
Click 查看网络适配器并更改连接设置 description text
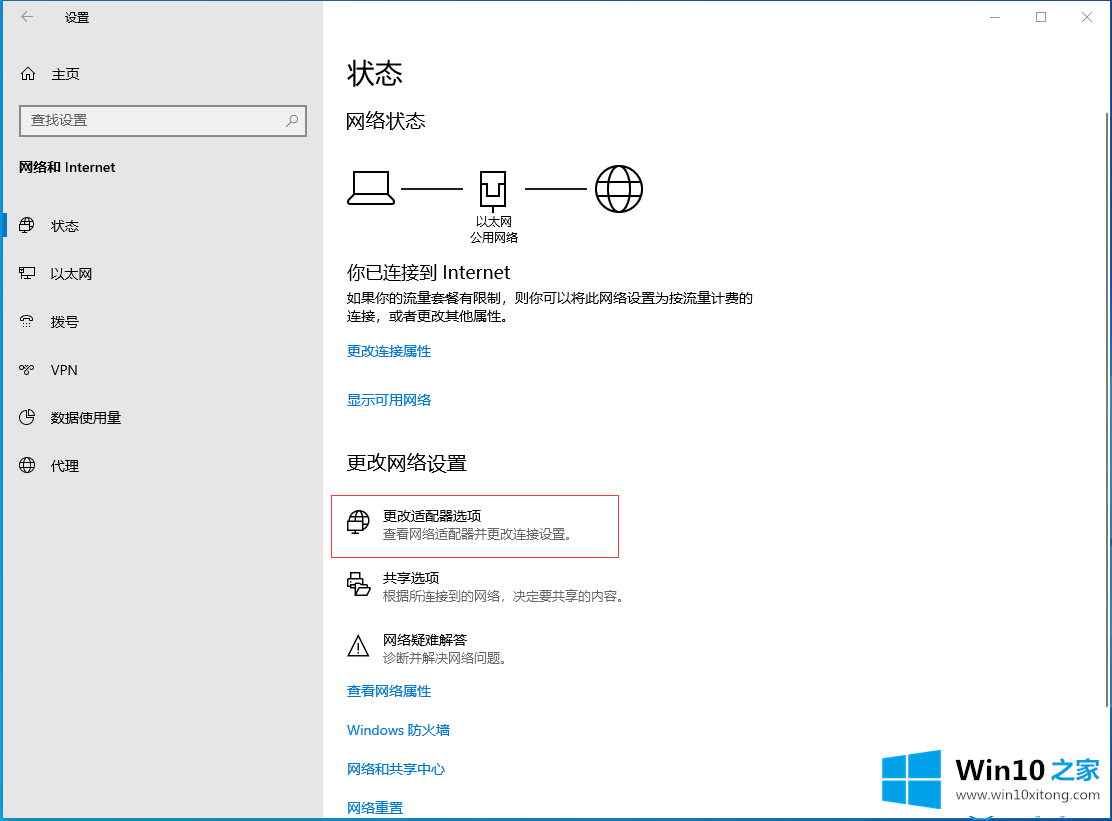pos(477,535)
